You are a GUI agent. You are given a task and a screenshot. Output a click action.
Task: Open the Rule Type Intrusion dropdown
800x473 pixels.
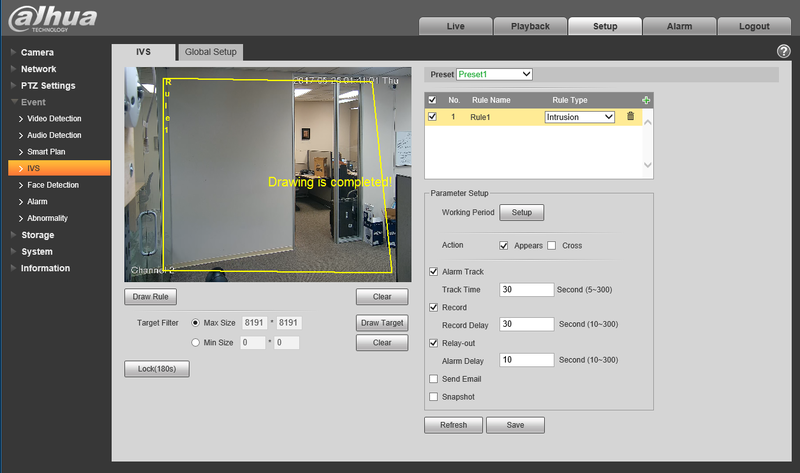[x=580, y=117]
